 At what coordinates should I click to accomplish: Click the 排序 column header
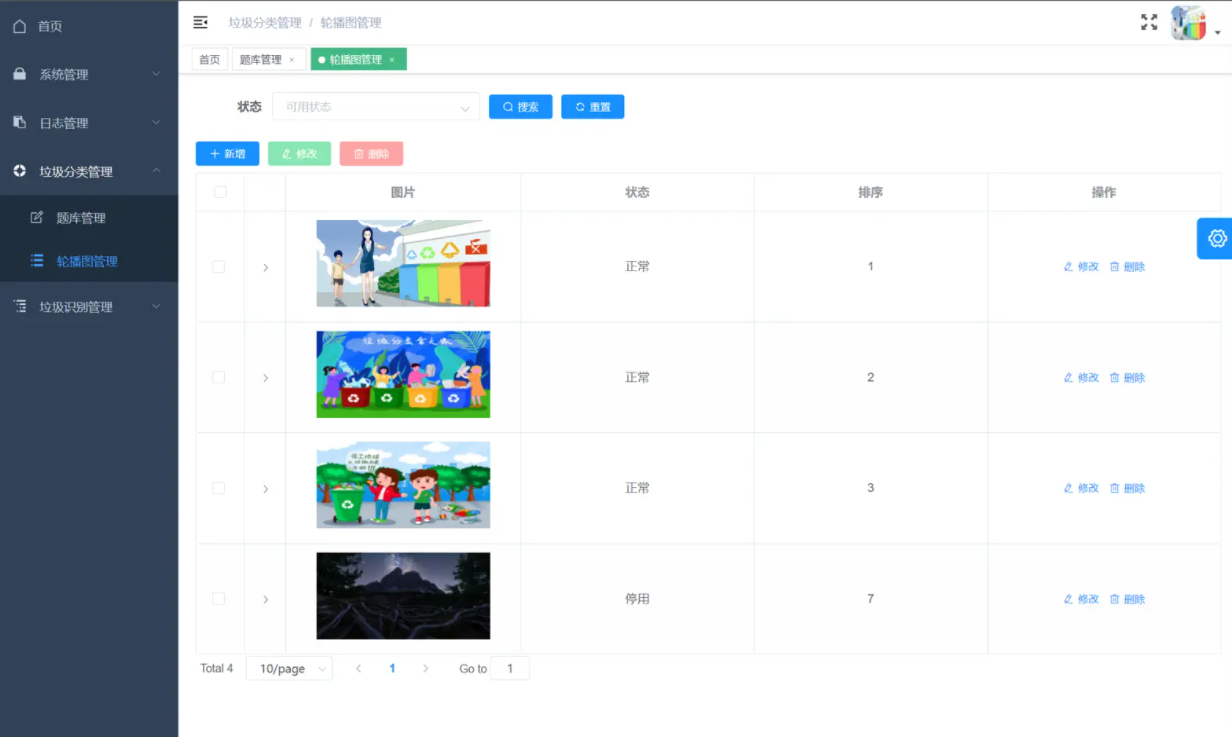coord(870,192)
